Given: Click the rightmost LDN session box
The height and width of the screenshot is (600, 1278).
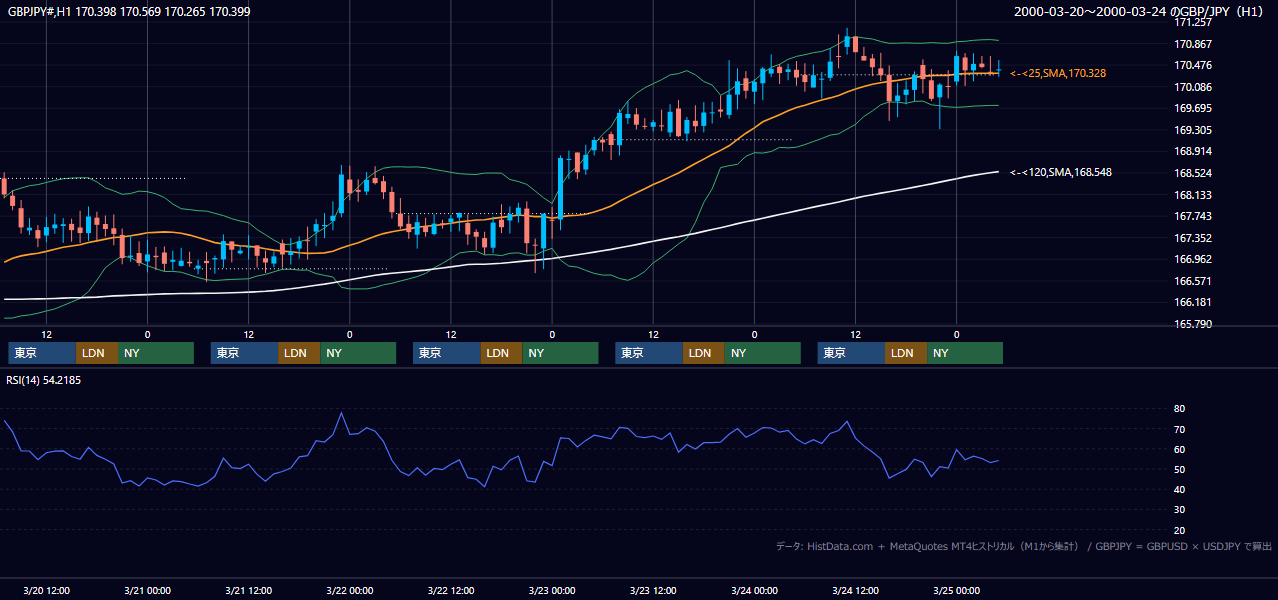Looking at the screenshot, I should (907, 353).
